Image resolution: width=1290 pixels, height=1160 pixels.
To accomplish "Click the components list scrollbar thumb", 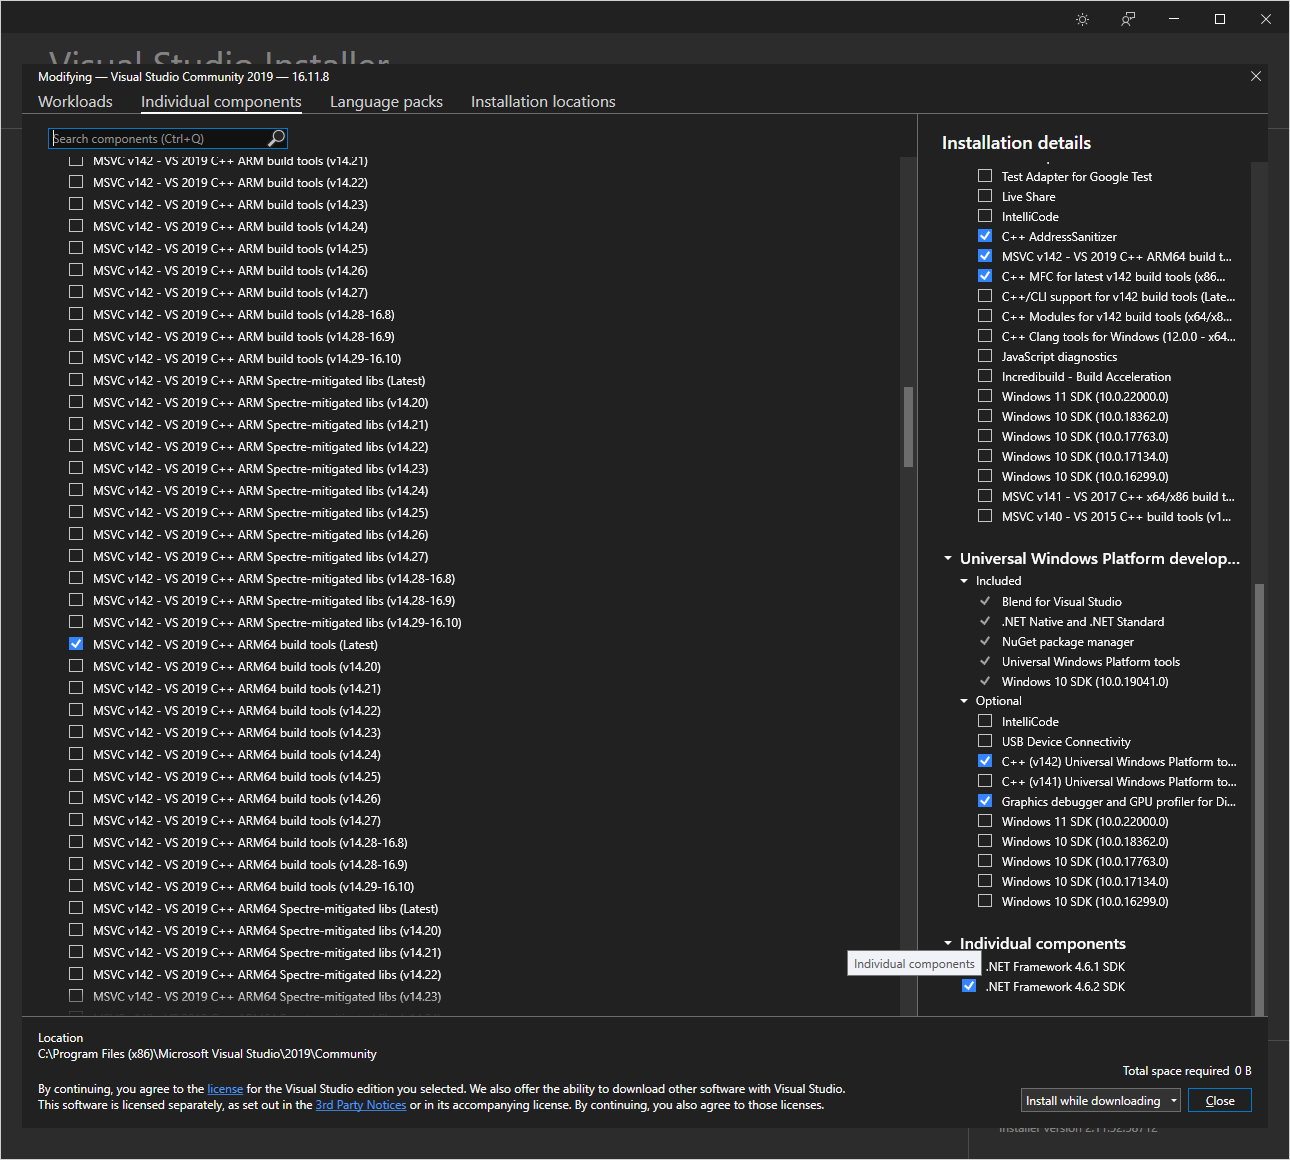I will point(908,427).
